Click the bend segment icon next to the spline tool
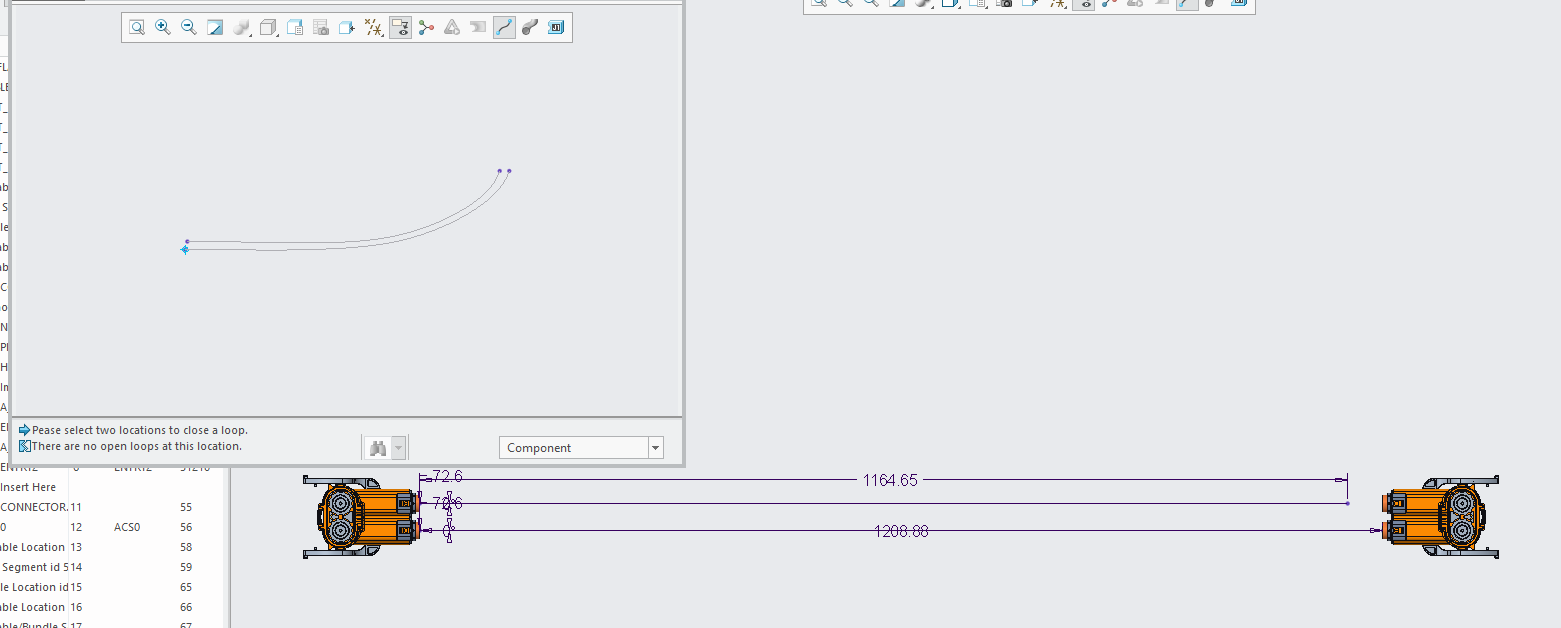The image size is (1561, 628). 529,27
